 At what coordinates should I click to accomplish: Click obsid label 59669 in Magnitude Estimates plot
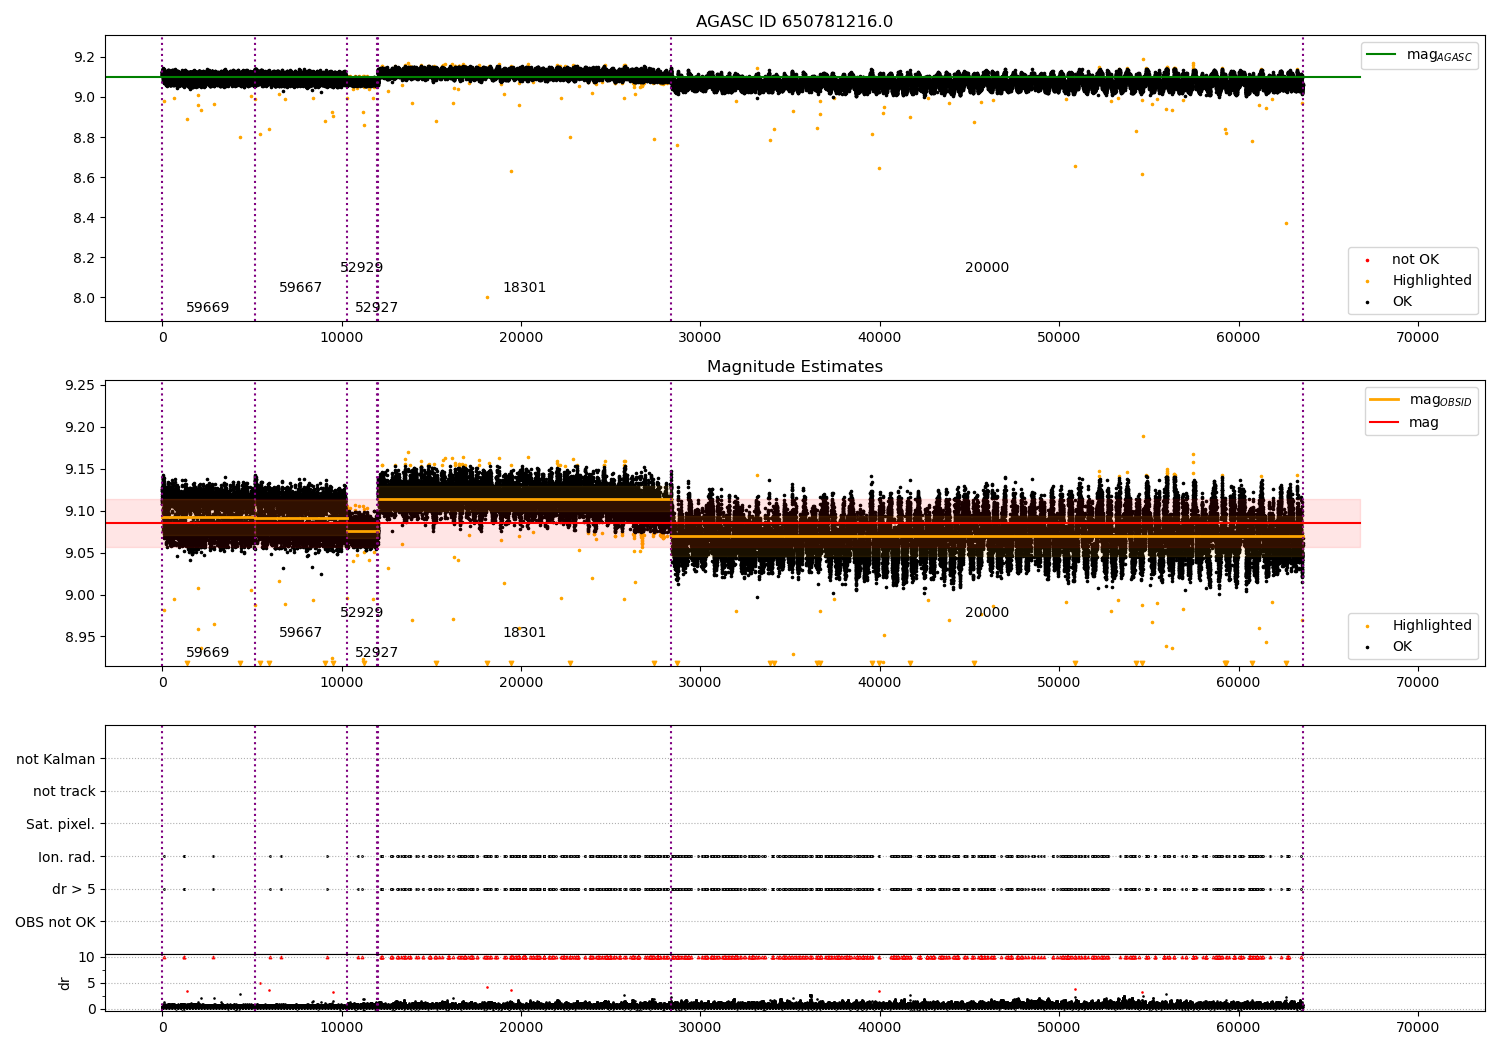[x=208, y=653]
